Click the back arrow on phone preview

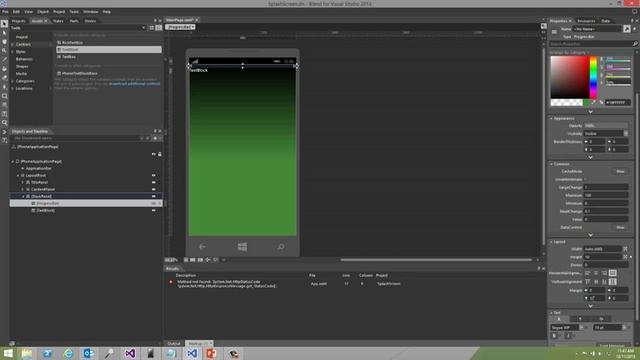point(202,247)
